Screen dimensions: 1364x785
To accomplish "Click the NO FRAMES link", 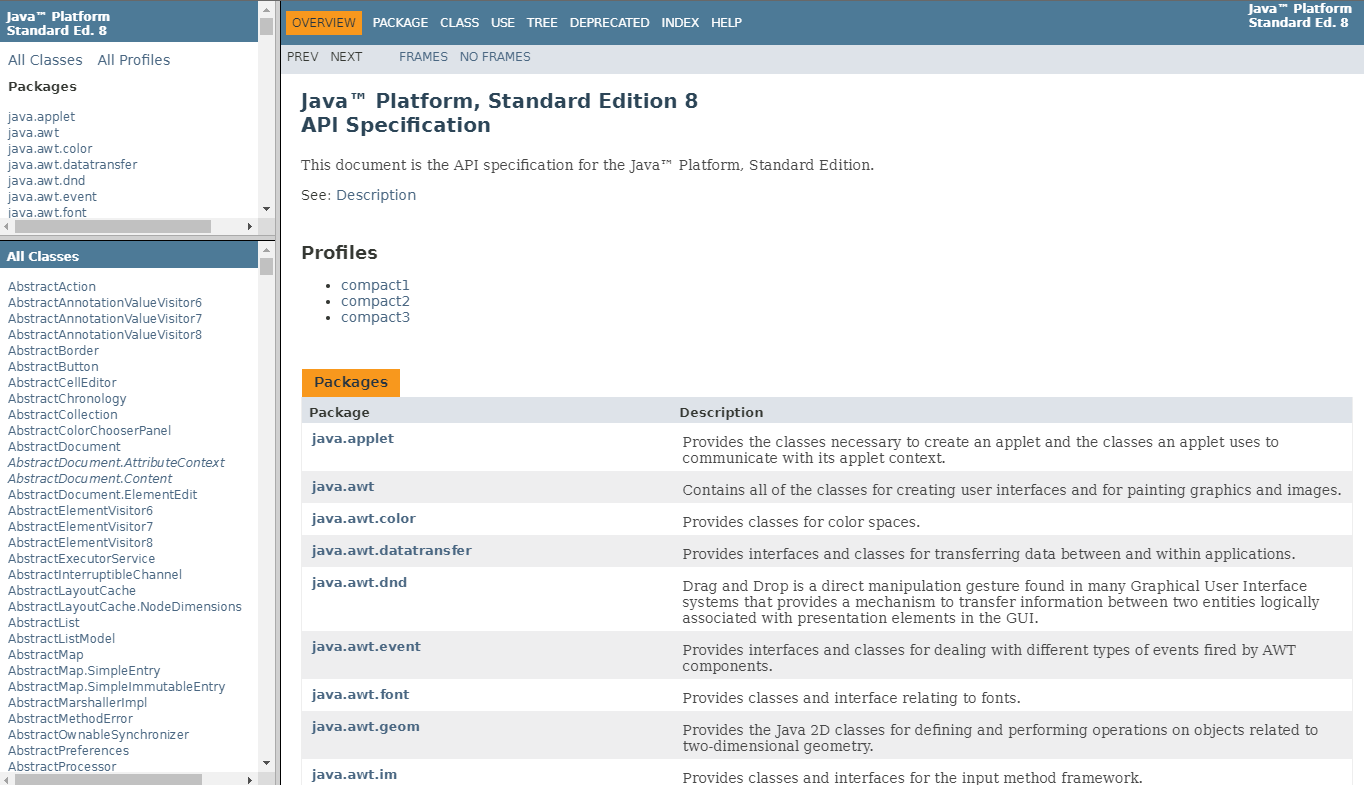I will coord(495,57).
